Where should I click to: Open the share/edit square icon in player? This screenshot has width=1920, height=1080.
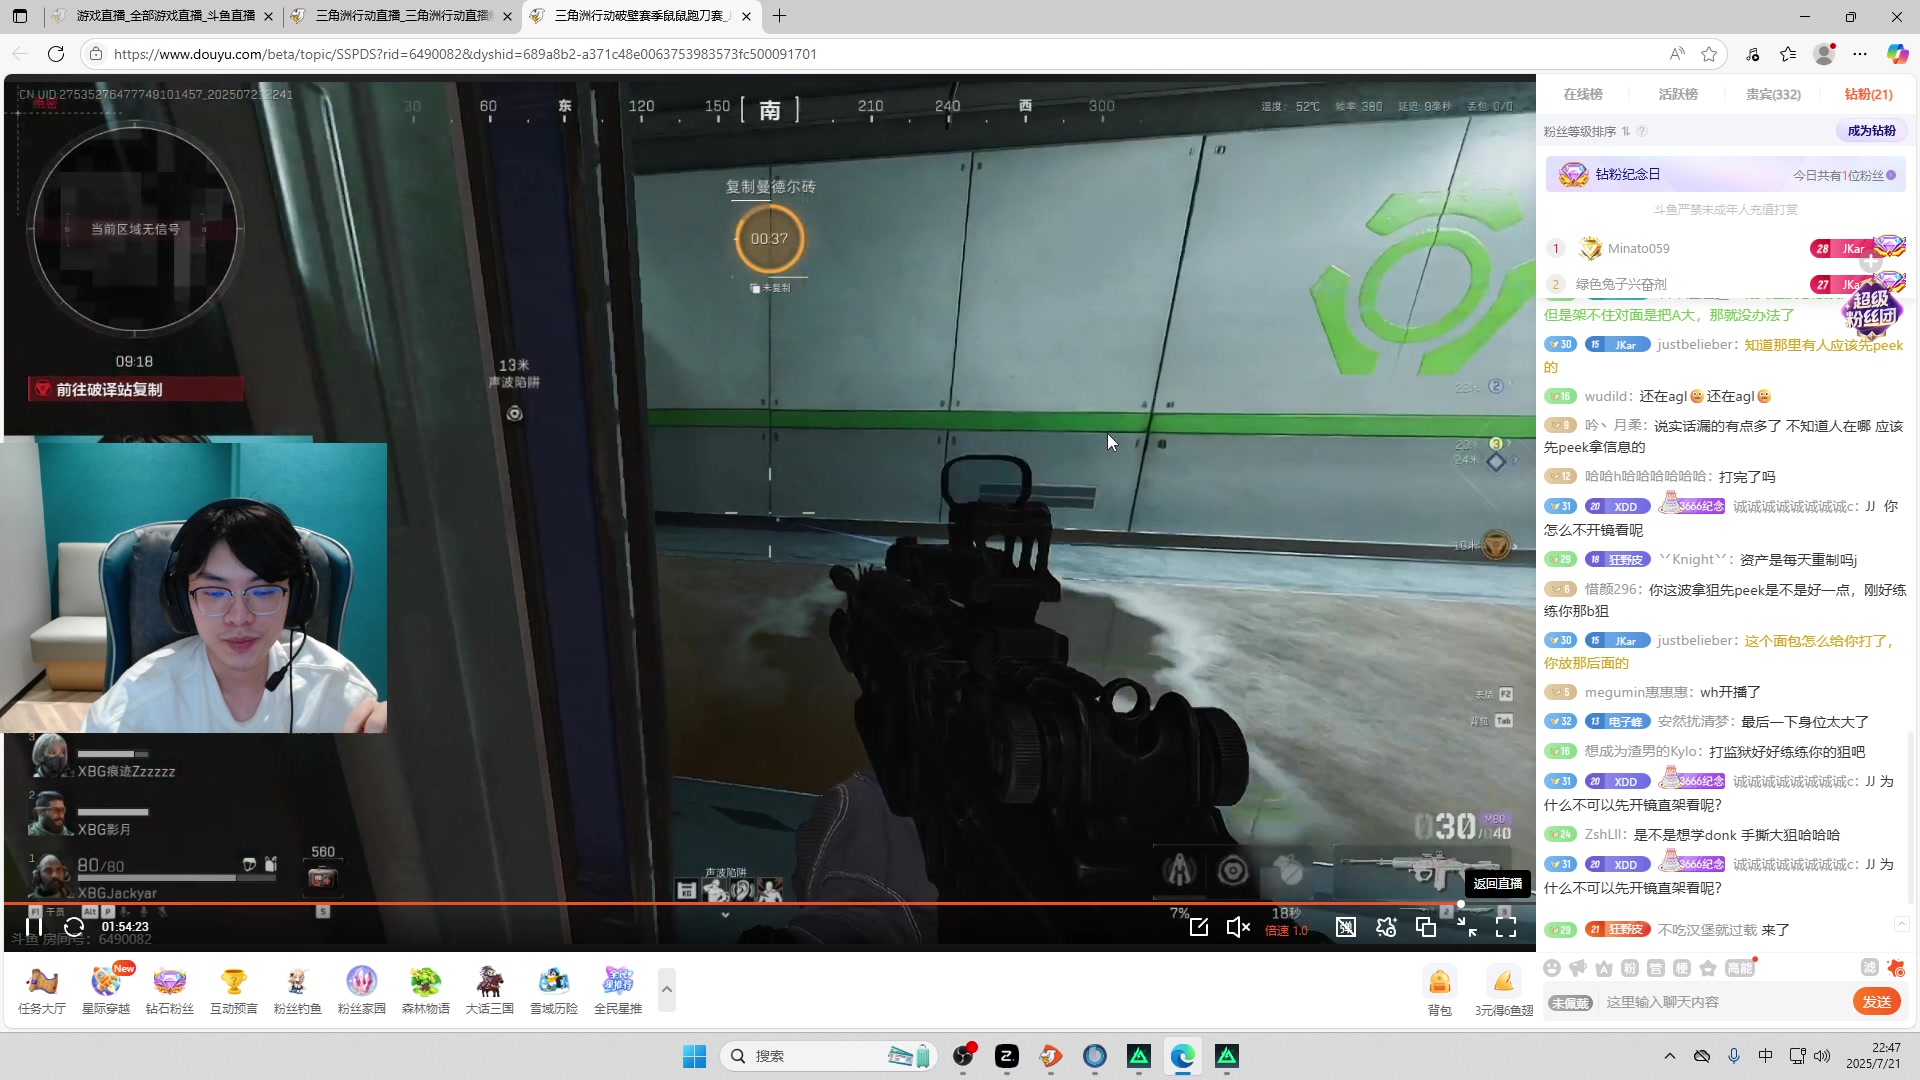(1199, 928)
